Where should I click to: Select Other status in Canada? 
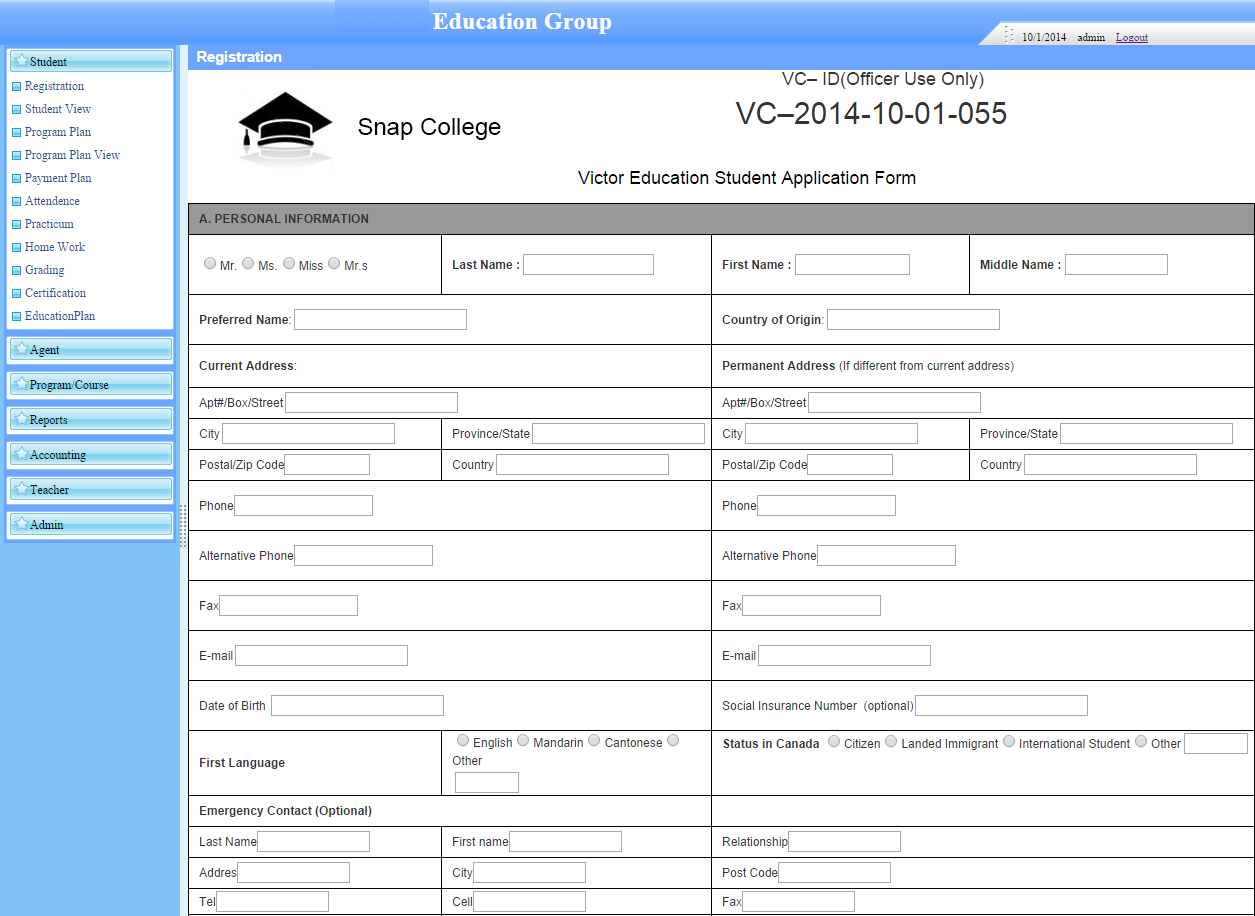pos(1141,741)
